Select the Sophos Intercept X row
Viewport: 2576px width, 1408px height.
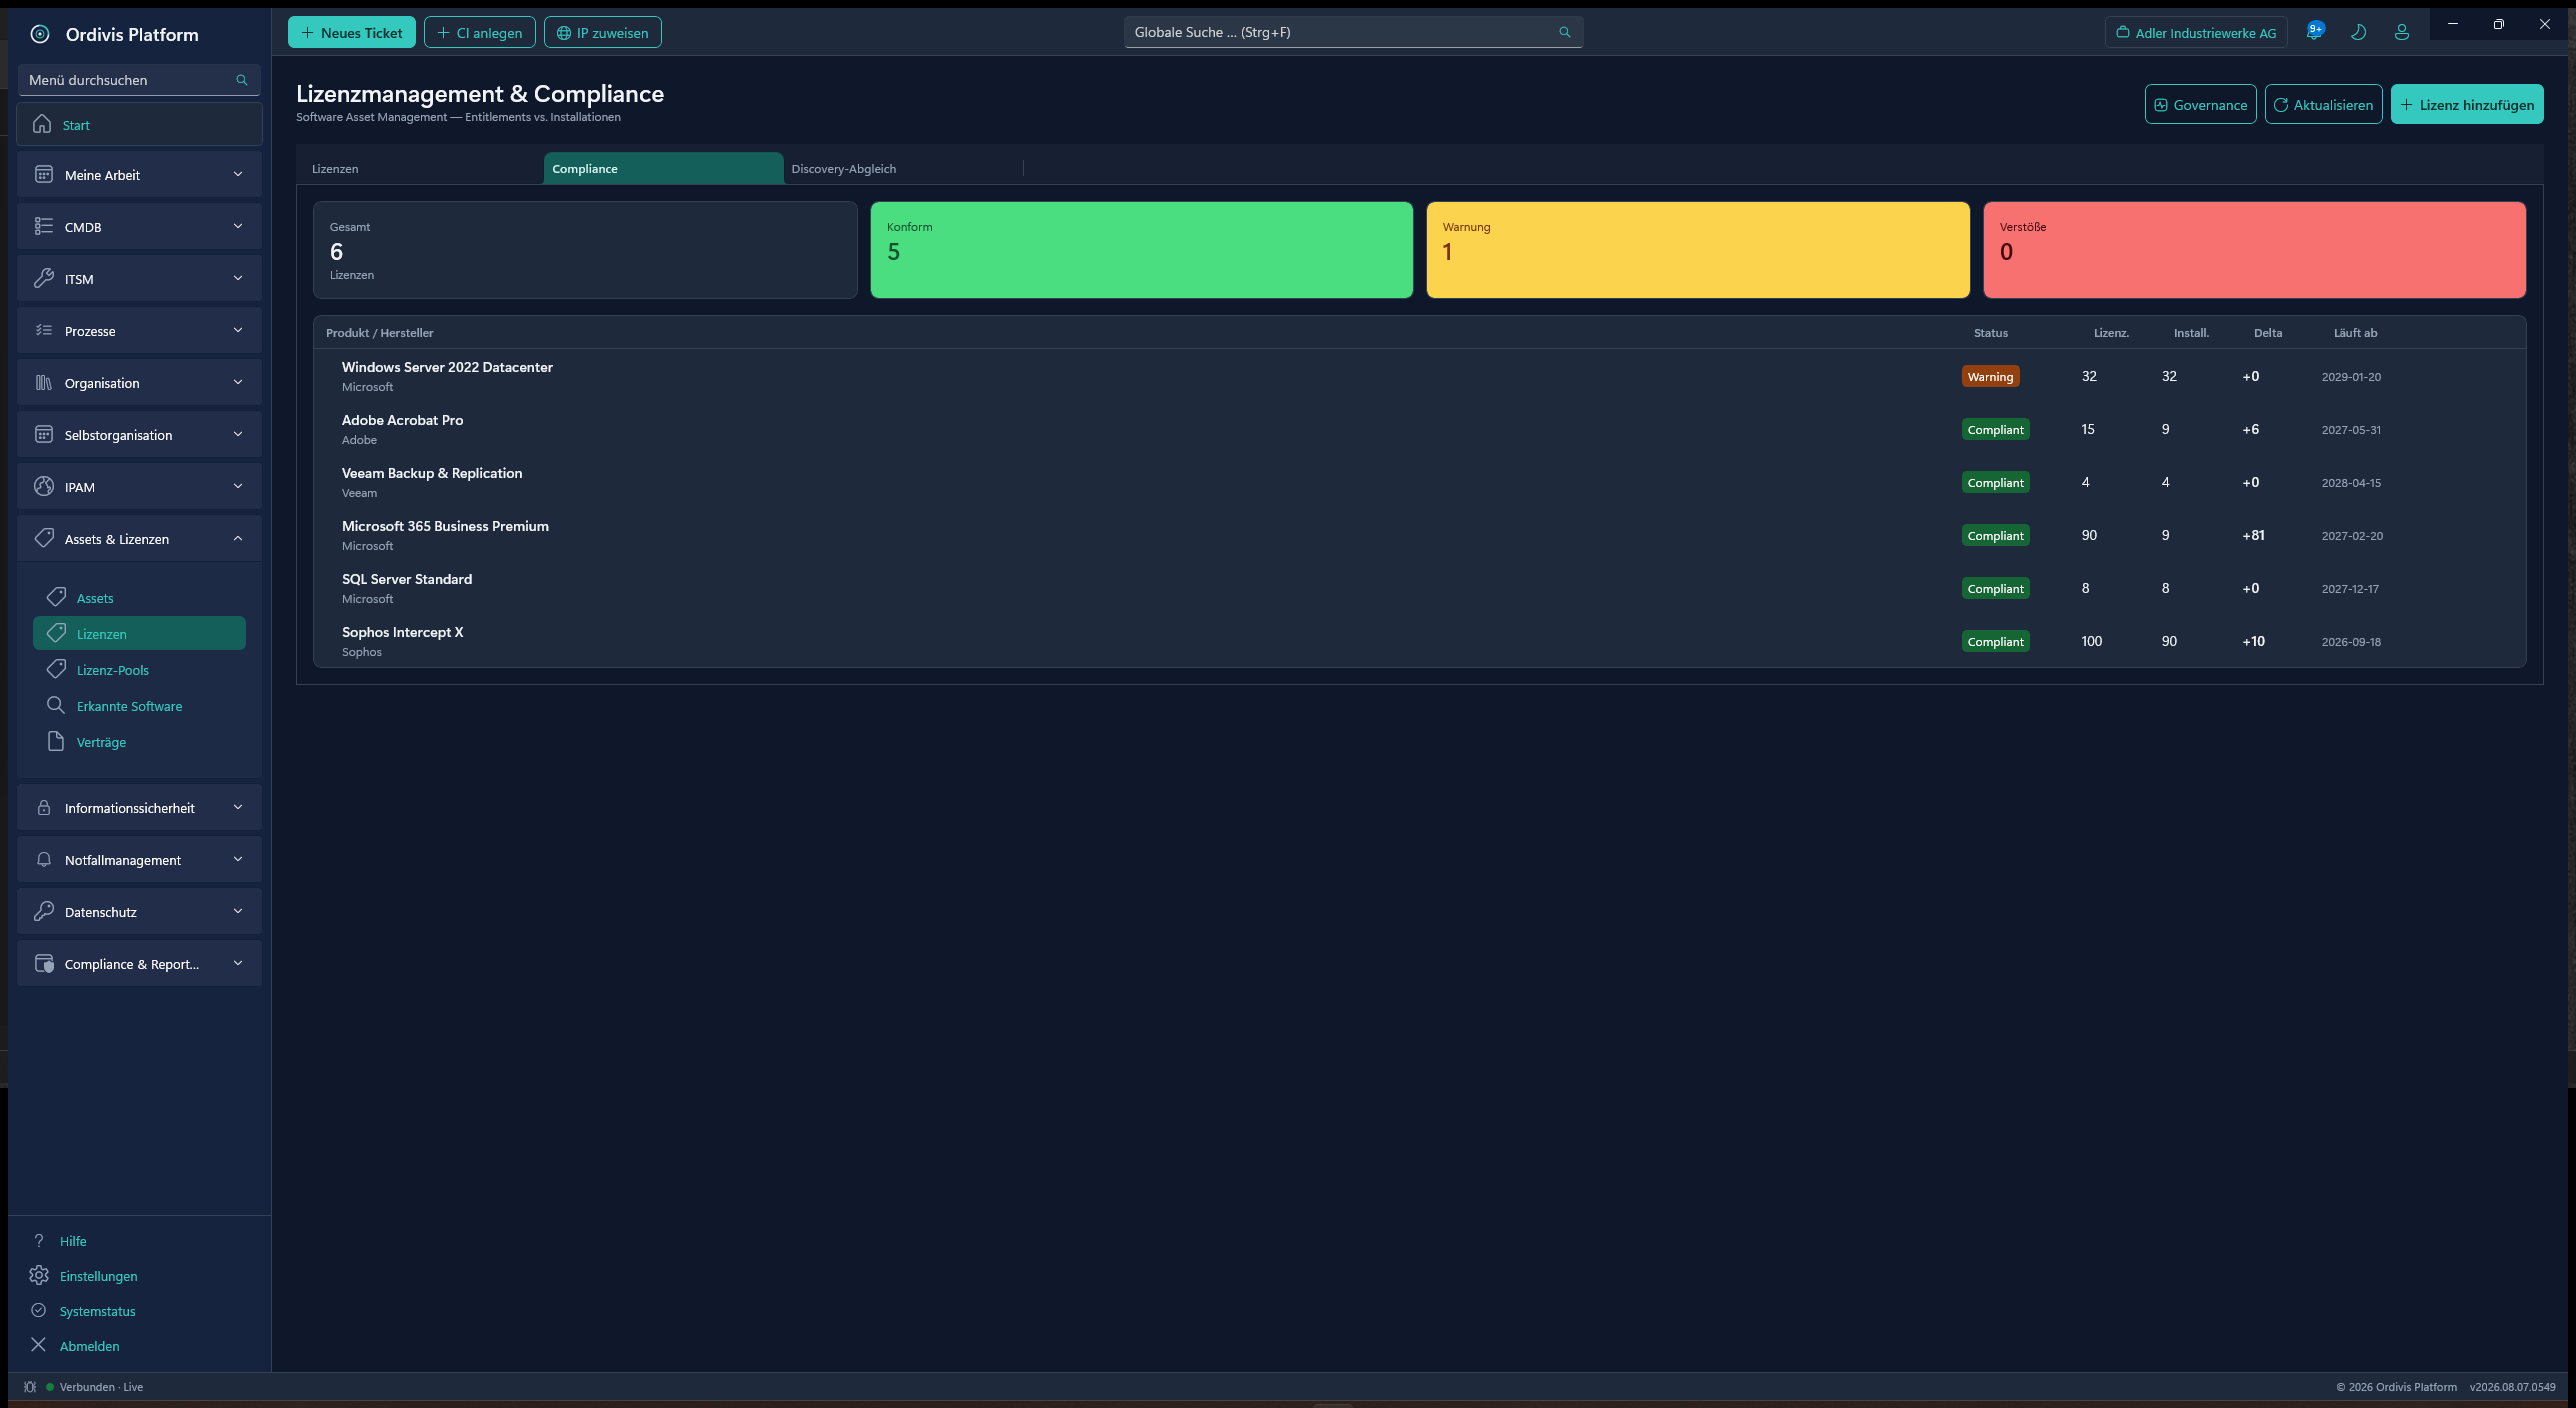(1419, 641)
